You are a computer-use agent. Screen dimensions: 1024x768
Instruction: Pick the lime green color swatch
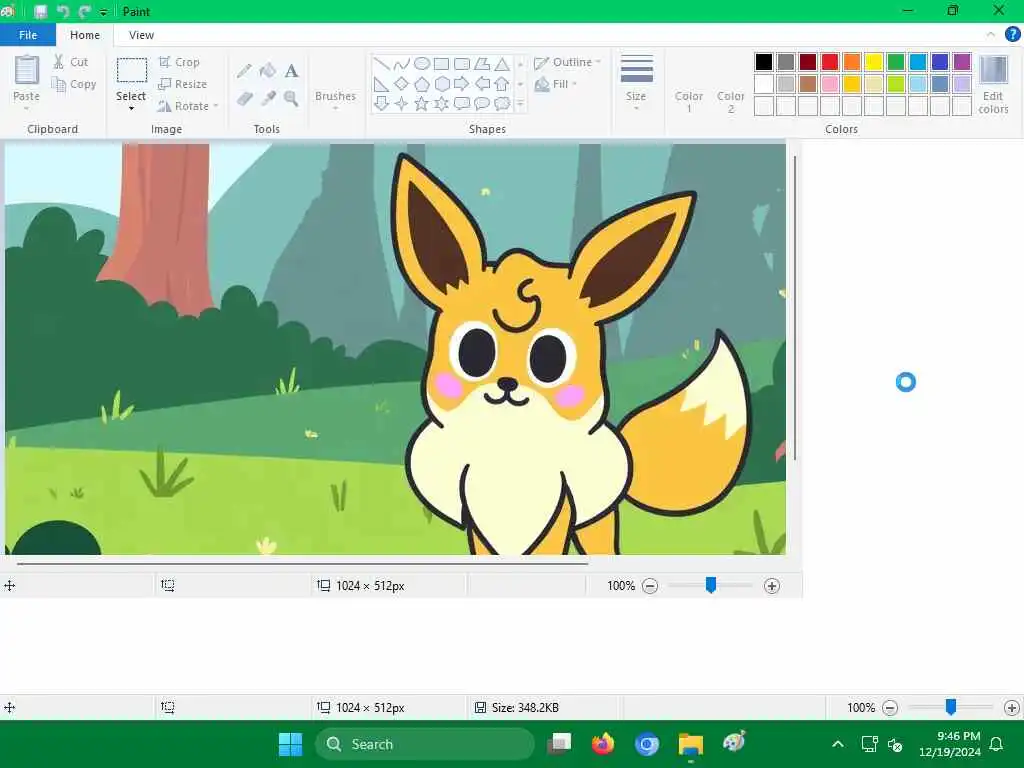(x=896, y=84)
